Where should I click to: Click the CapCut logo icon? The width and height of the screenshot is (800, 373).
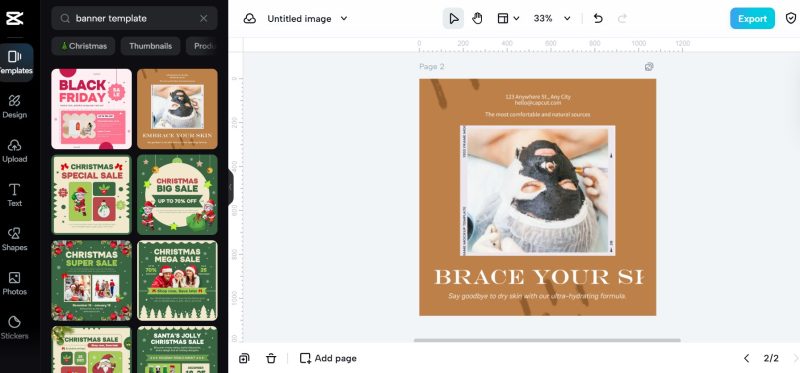click(14, 19)
